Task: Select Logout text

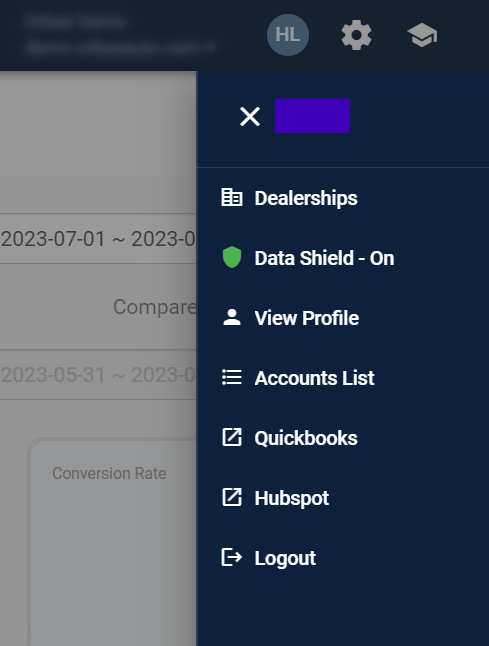Action: click(285, 558)
